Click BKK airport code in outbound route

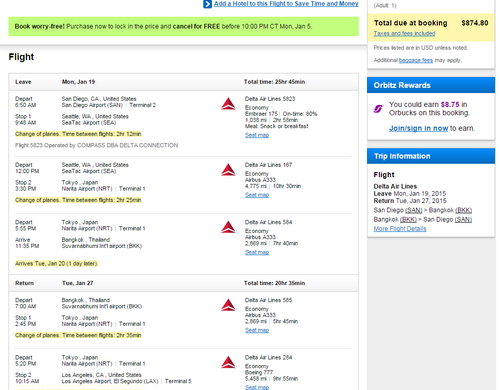pos(464,210)
